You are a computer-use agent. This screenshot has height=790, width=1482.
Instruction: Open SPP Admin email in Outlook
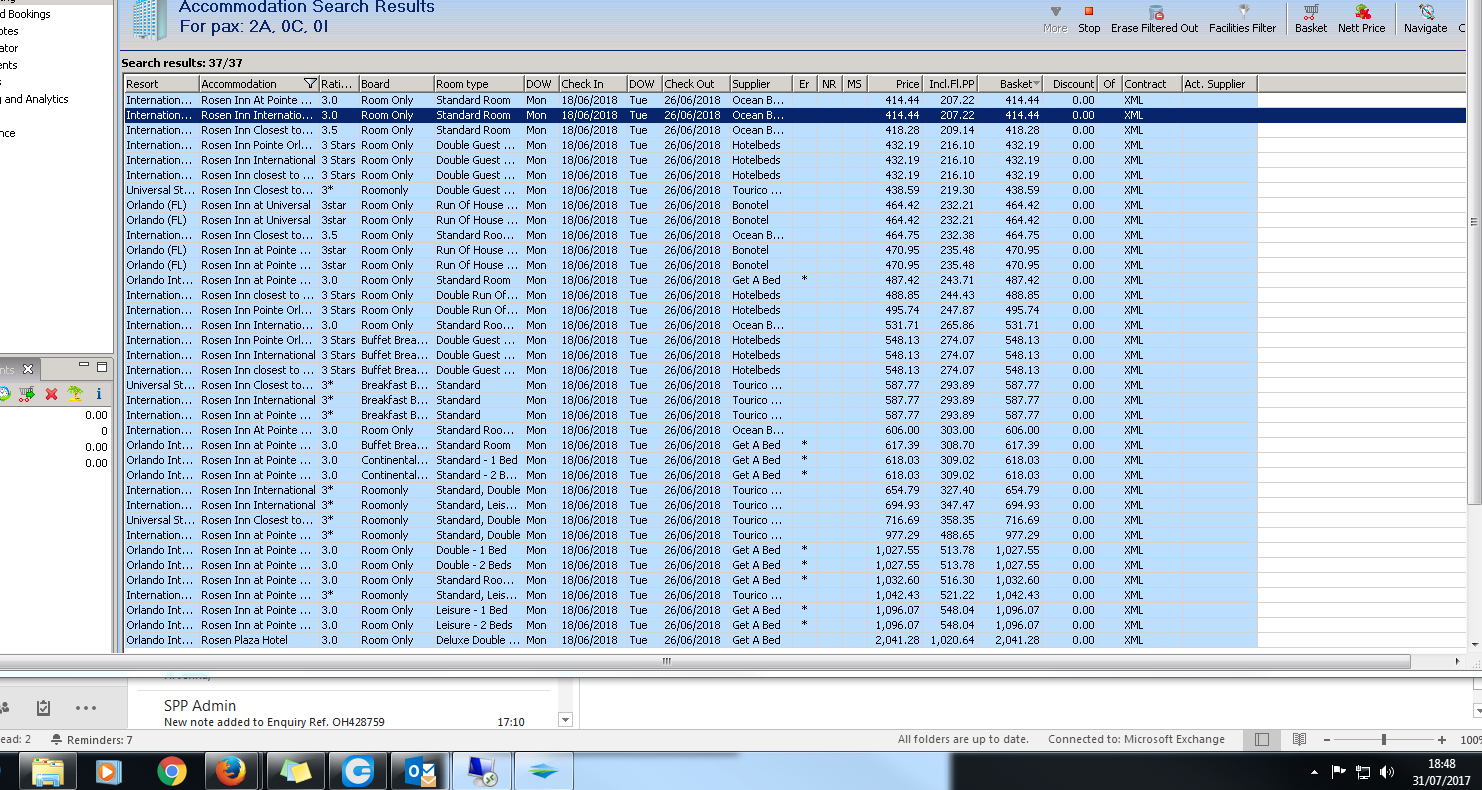coord(343,713)
